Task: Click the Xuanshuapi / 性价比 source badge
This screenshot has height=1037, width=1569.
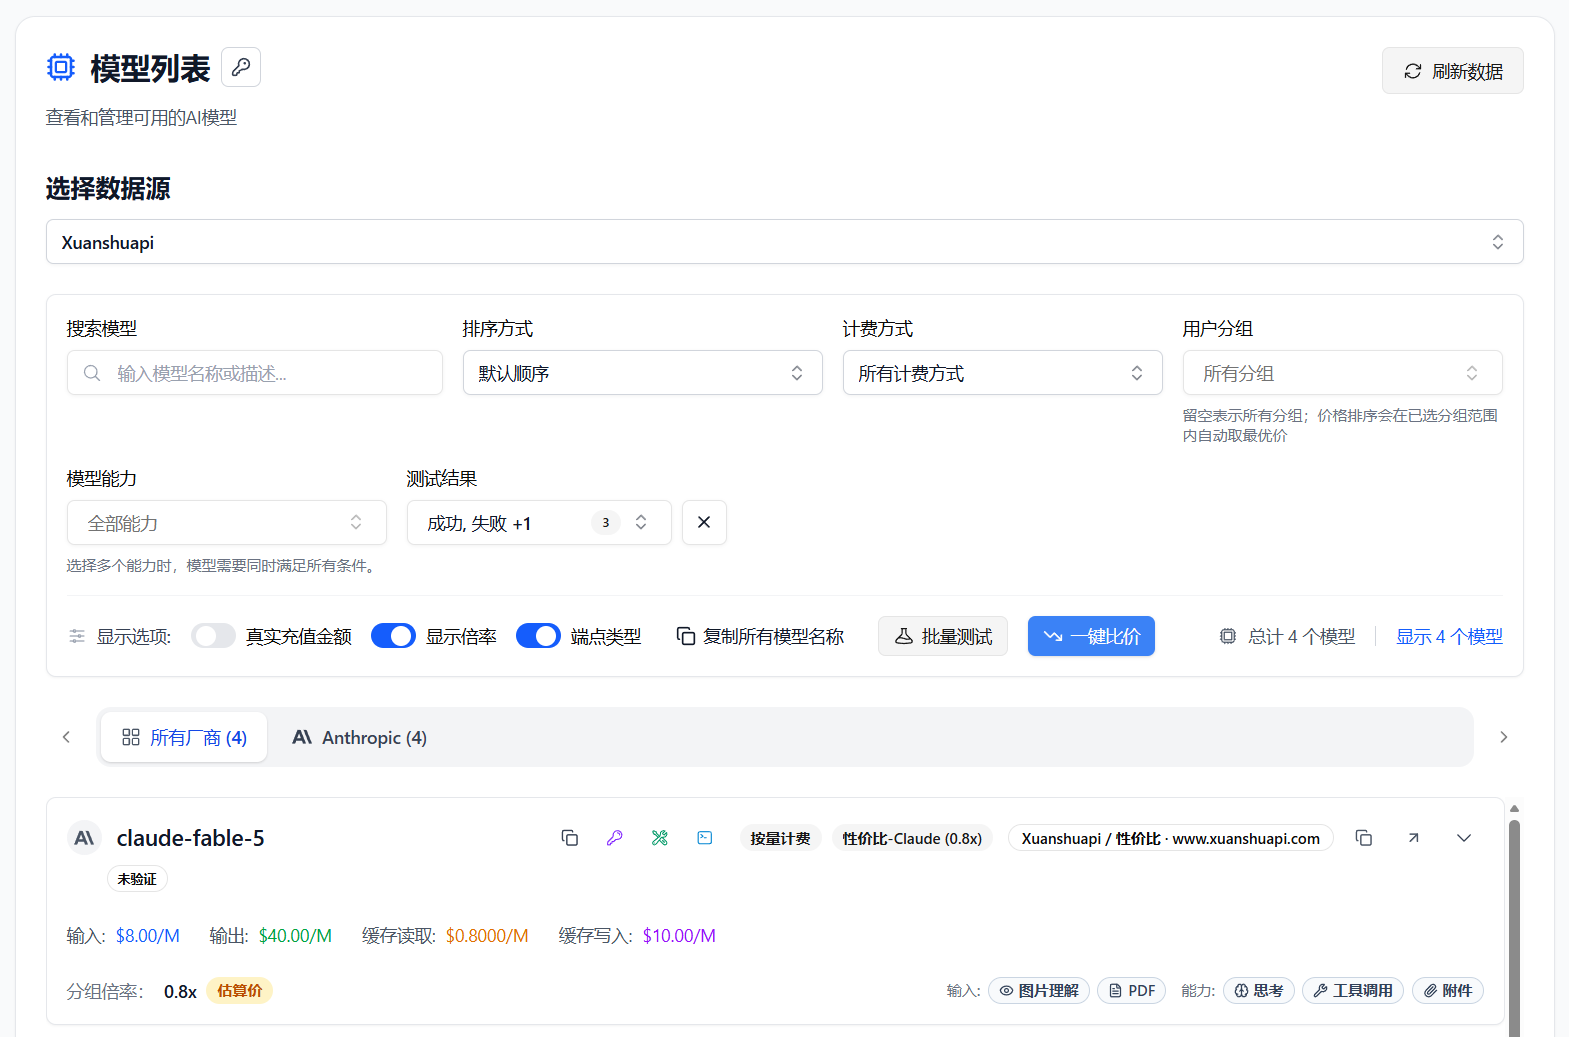Action: pyautogui.click(x=1170, y=838)
